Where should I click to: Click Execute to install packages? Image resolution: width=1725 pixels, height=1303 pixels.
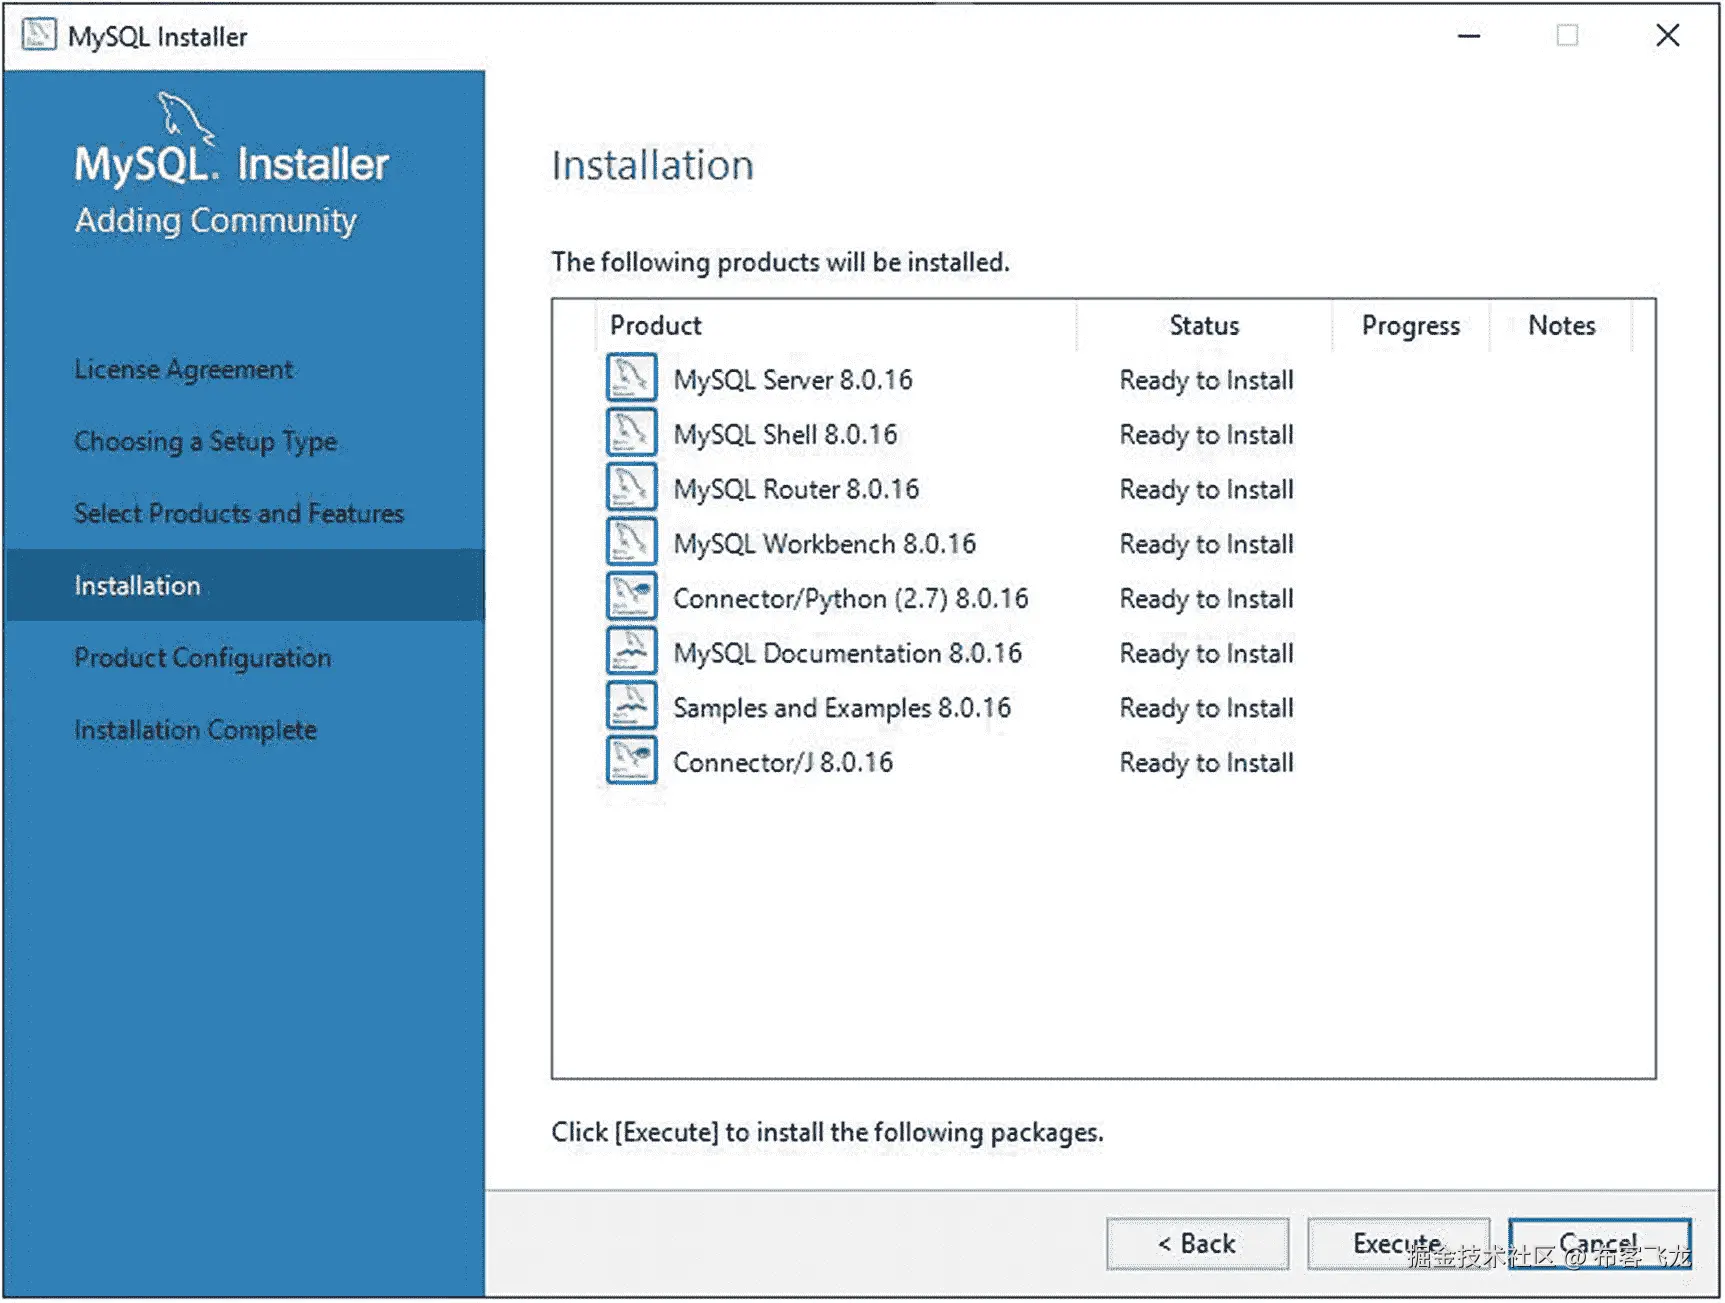1398,1243
